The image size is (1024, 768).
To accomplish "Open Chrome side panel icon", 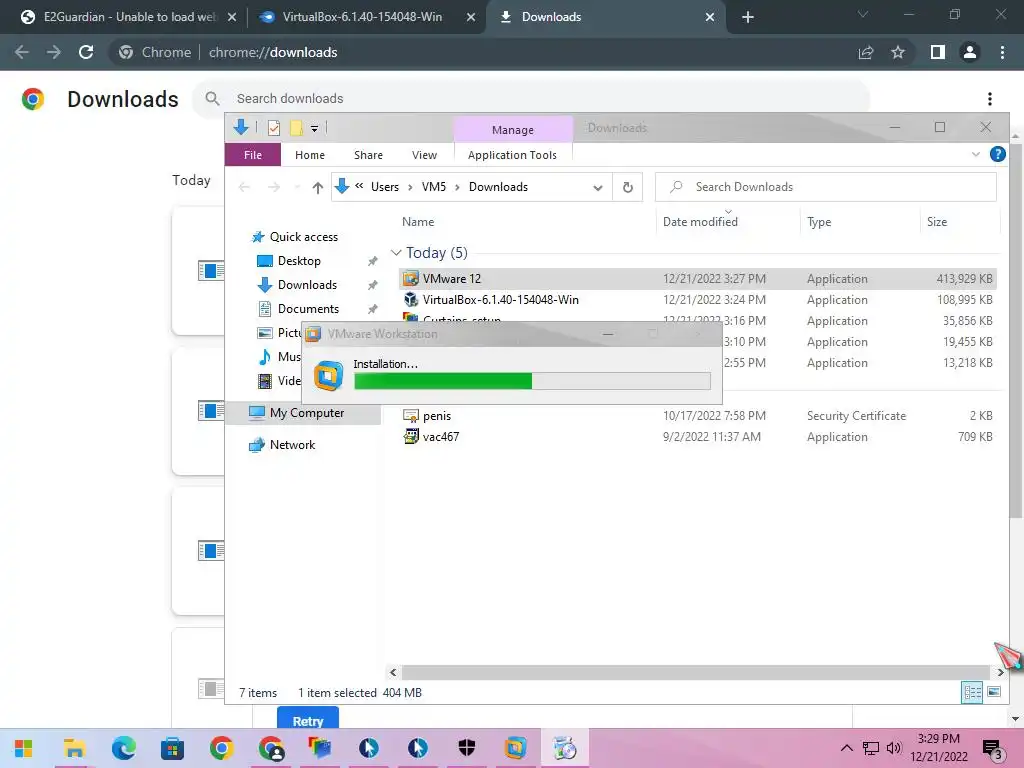I will (938, 52).
